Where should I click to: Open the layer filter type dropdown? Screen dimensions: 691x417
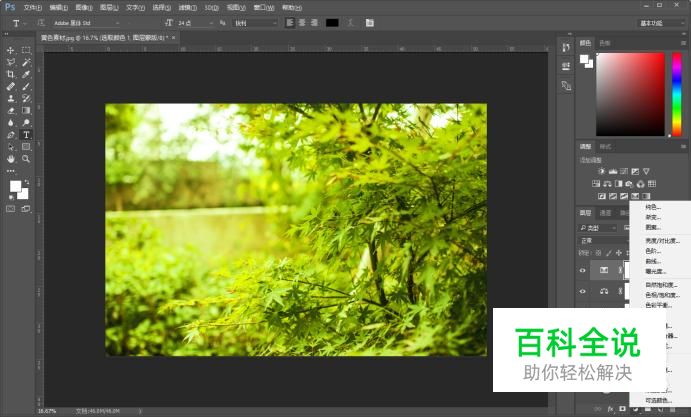pyautogui.click(x=598, y=228)
